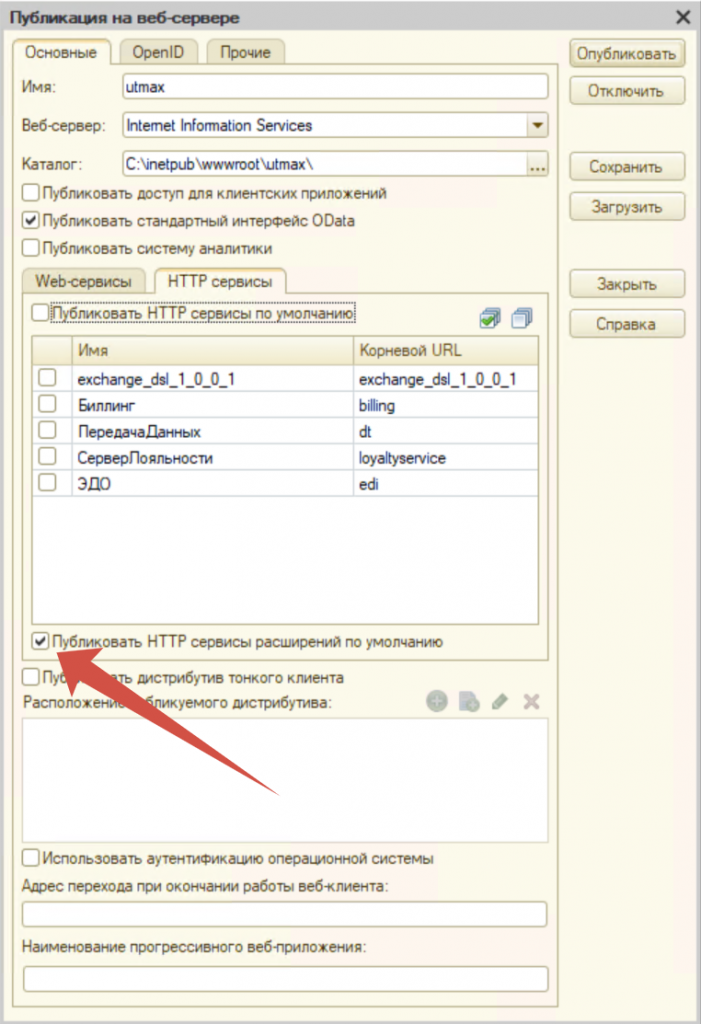Viewport: 701px width, 1024px height.
Task: Open the Веб-сервер dropdown list
Action: (537, 125)
